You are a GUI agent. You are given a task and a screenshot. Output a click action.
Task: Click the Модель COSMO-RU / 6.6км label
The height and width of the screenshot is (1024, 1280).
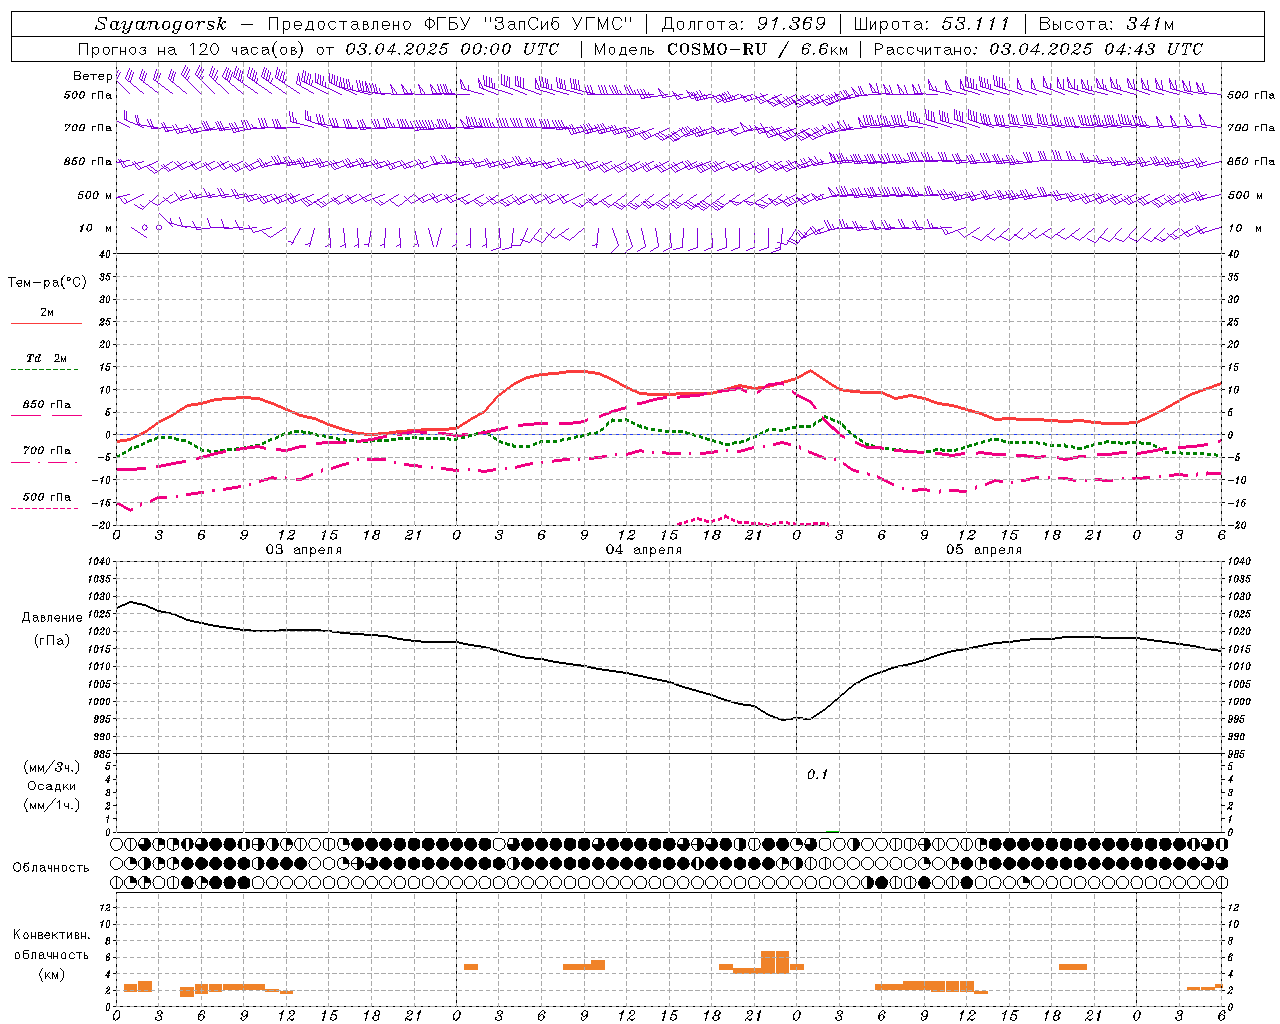[721, 49]
